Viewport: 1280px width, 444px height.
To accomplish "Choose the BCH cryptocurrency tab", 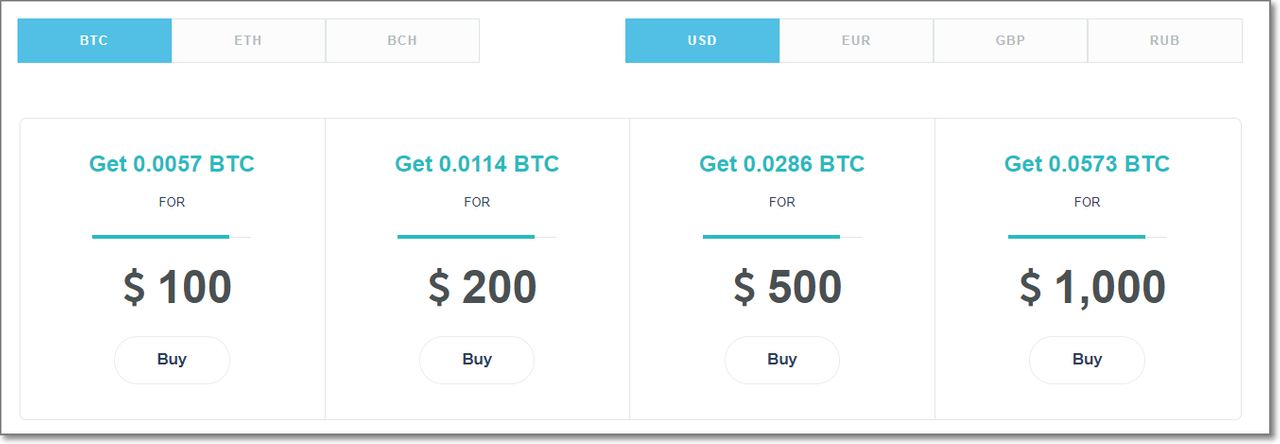I will pos(402,41).
